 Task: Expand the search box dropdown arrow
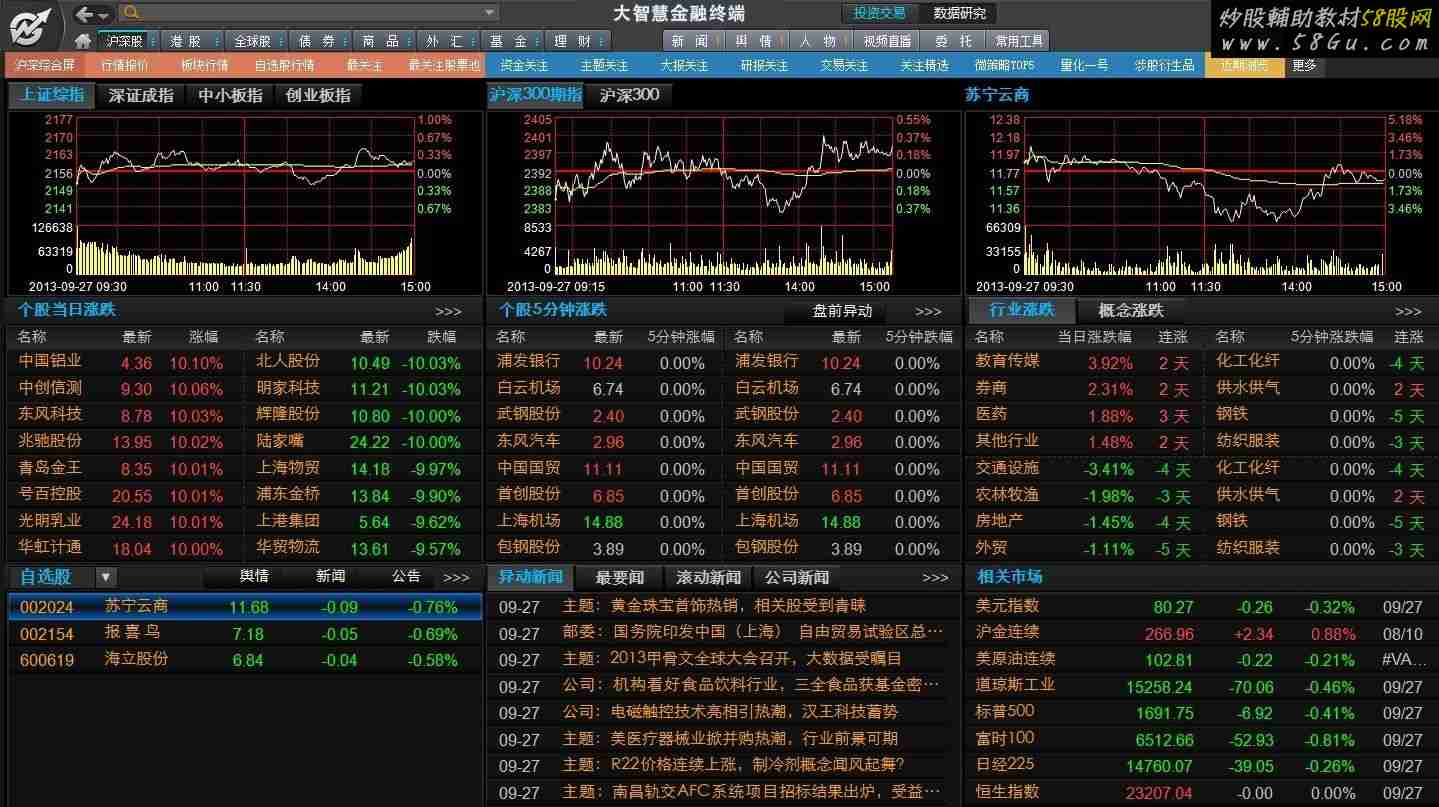point(490,13)
